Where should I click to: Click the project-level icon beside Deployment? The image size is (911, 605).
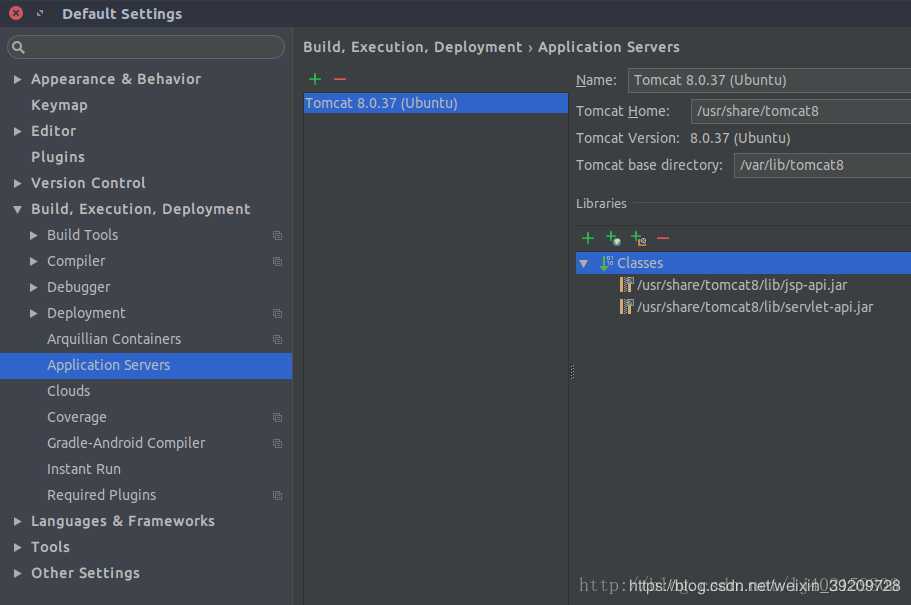pos(277,313)
